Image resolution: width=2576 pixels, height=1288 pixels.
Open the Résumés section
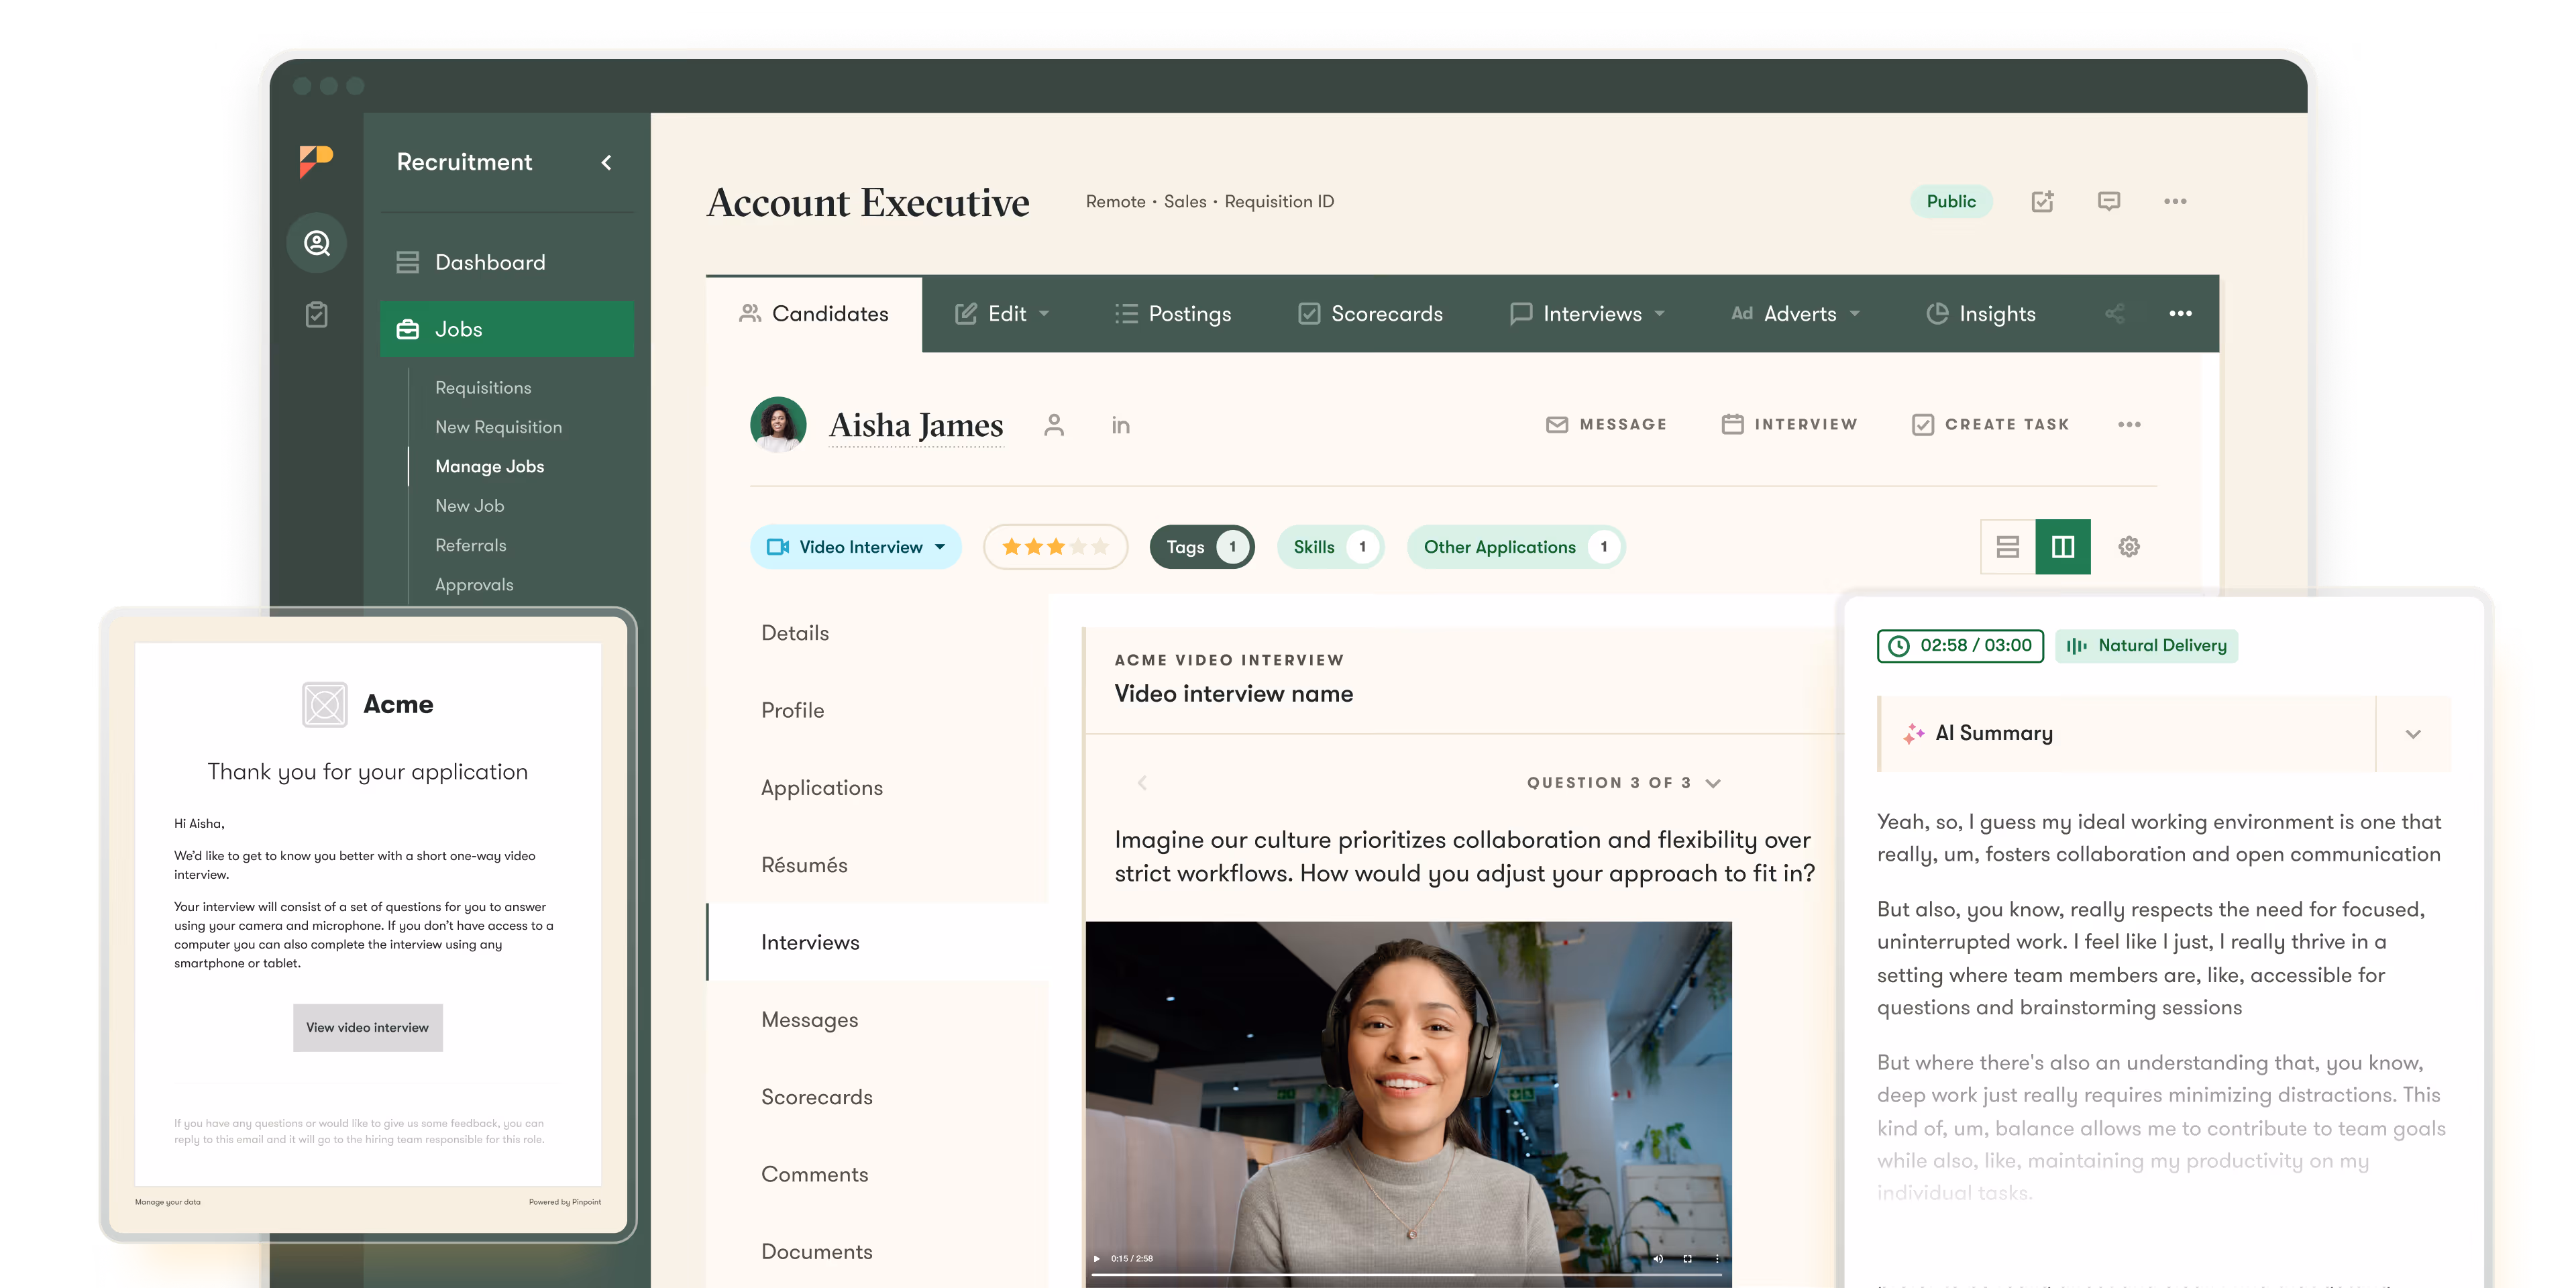877,865
